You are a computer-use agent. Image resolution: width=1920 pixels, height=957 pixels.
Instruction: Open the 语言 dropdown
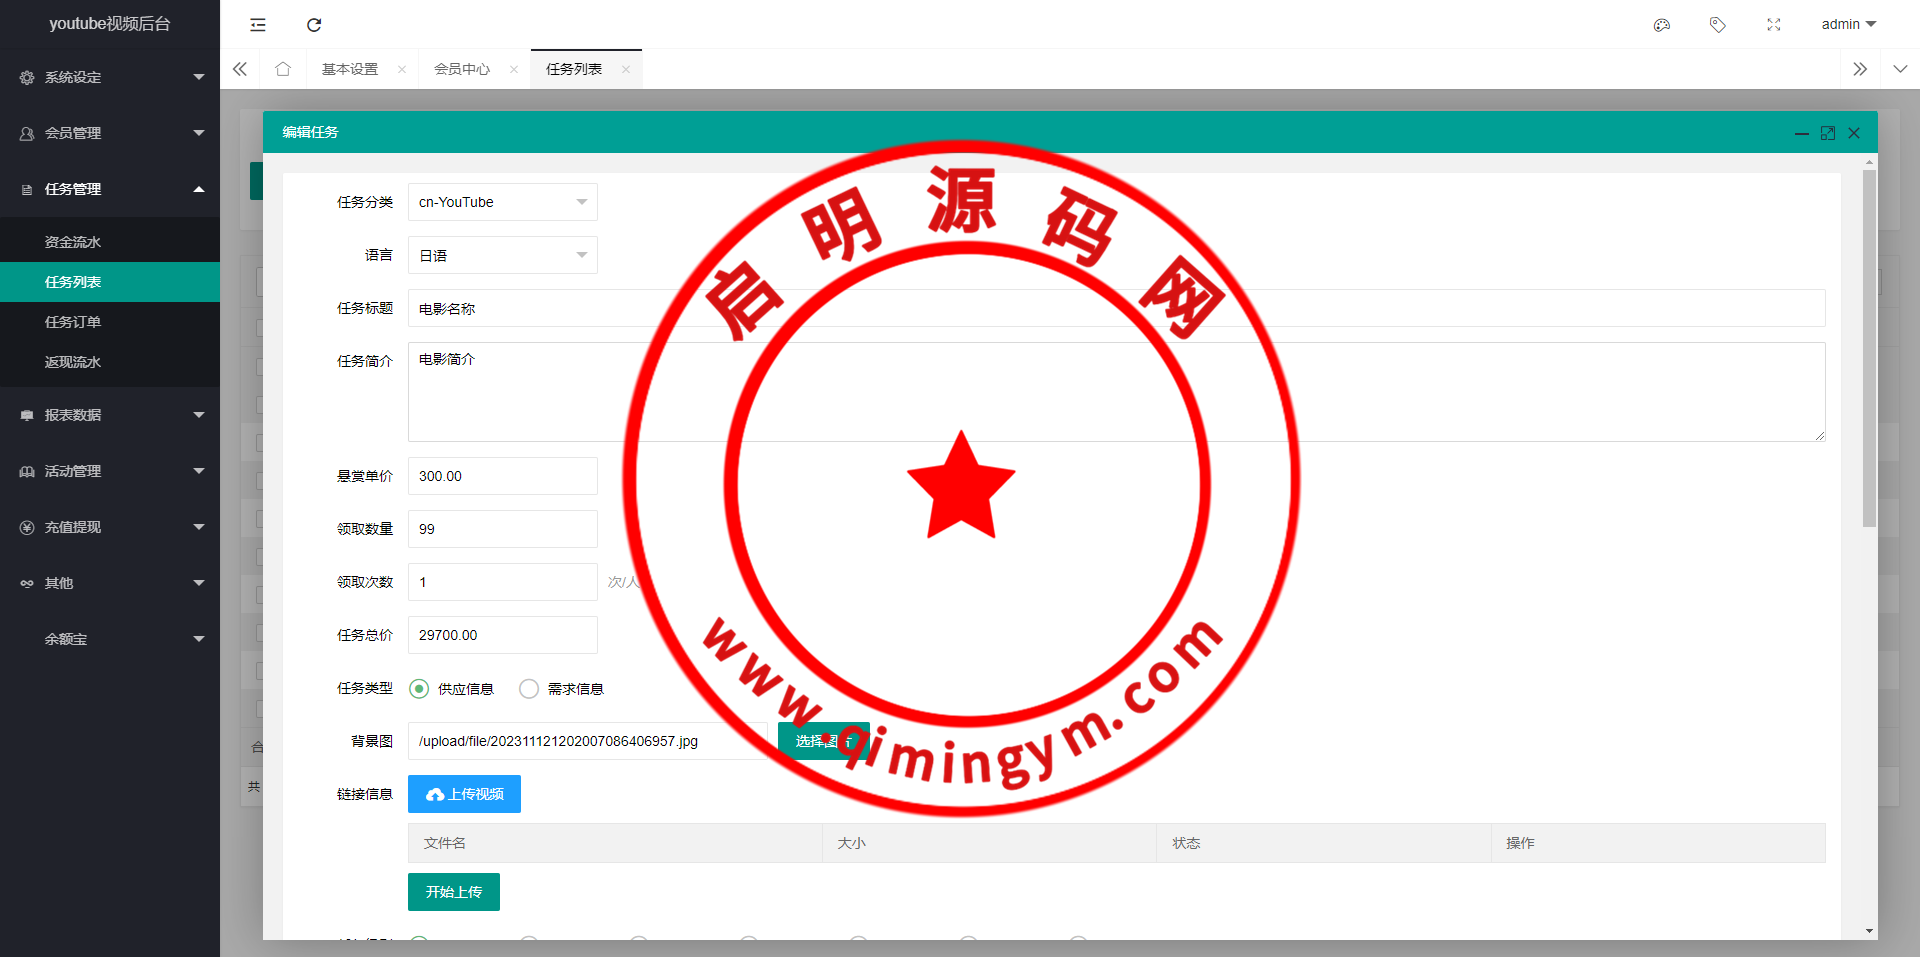pos(502,256)
